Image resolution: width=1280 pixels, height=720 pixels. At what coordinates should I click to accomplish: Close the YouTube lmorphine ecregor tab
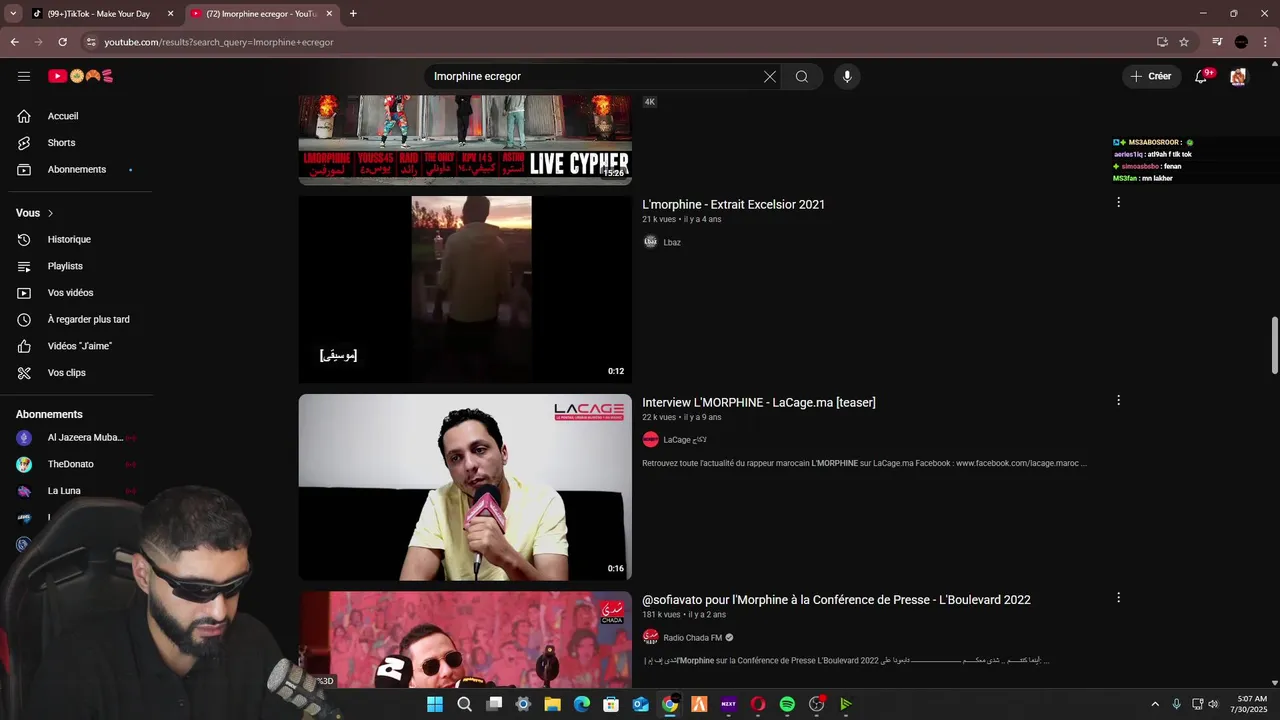point(329,14)
